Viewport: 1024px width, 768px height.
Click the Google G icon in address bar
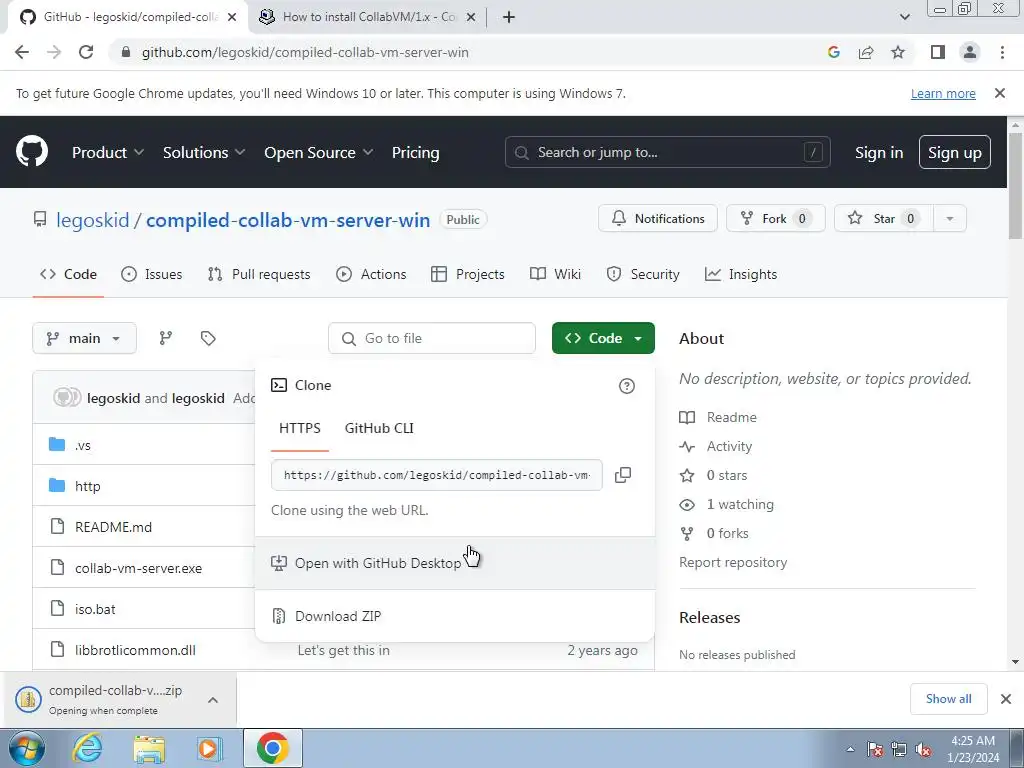(x=833, y=52)
